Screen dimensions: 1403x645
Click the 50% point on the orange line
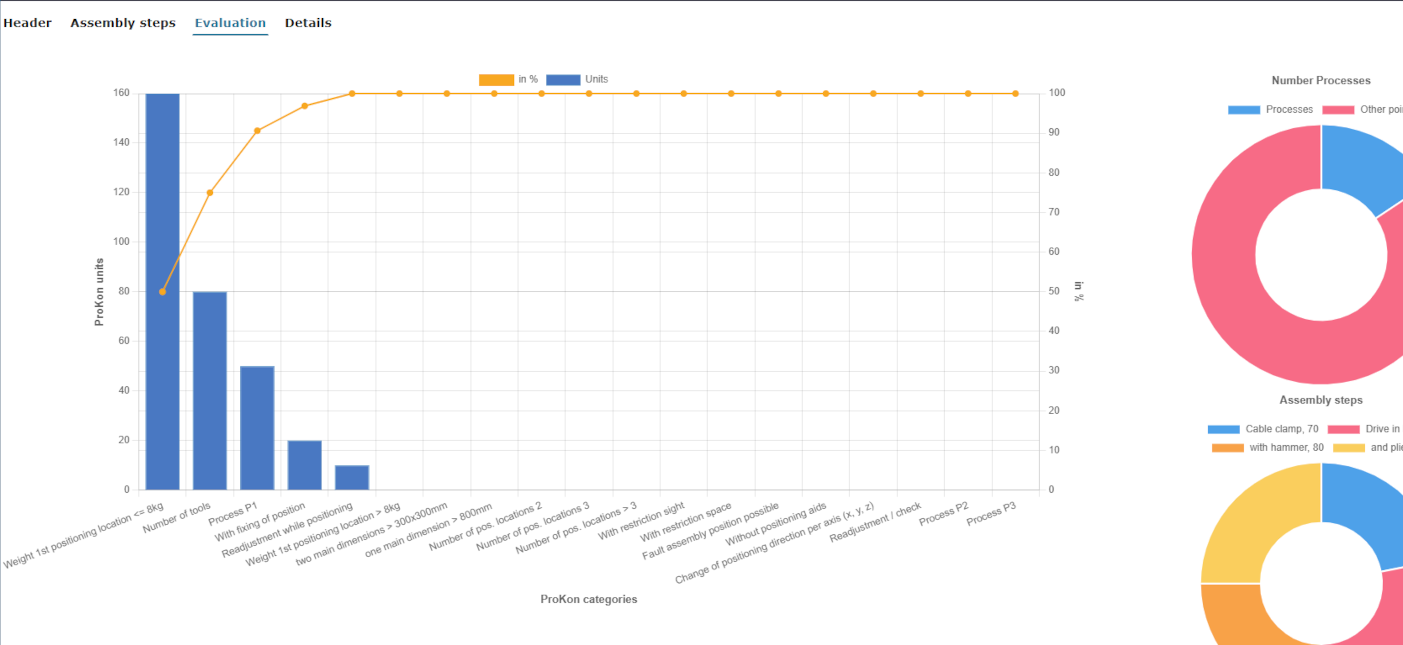point(163,292)
